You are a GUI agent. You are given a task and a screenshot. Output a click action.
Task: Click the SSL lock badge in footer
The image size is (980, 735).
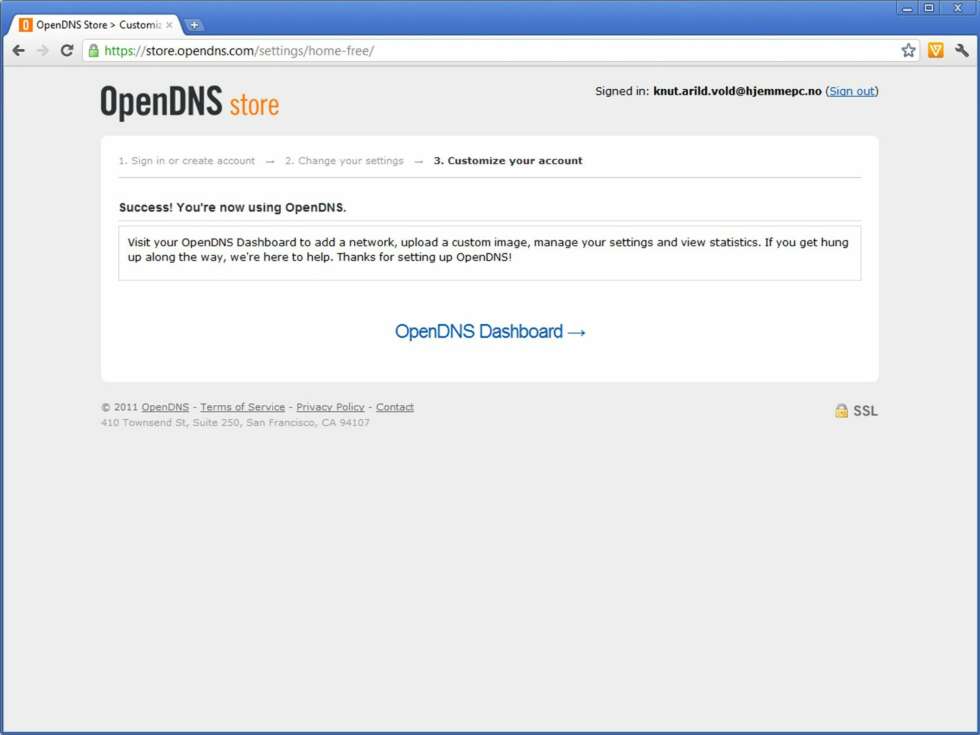click(x=856, y=411)
